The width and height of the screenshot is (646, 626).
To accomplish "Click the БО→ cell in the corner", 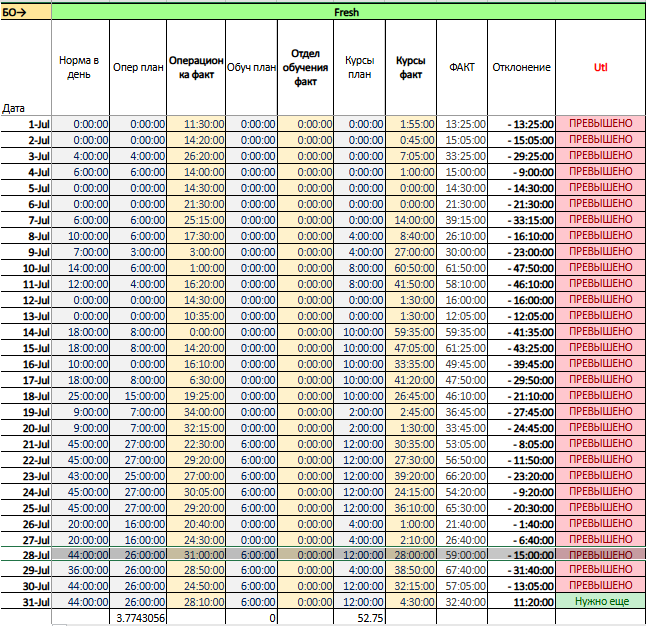I will (26, 12).
